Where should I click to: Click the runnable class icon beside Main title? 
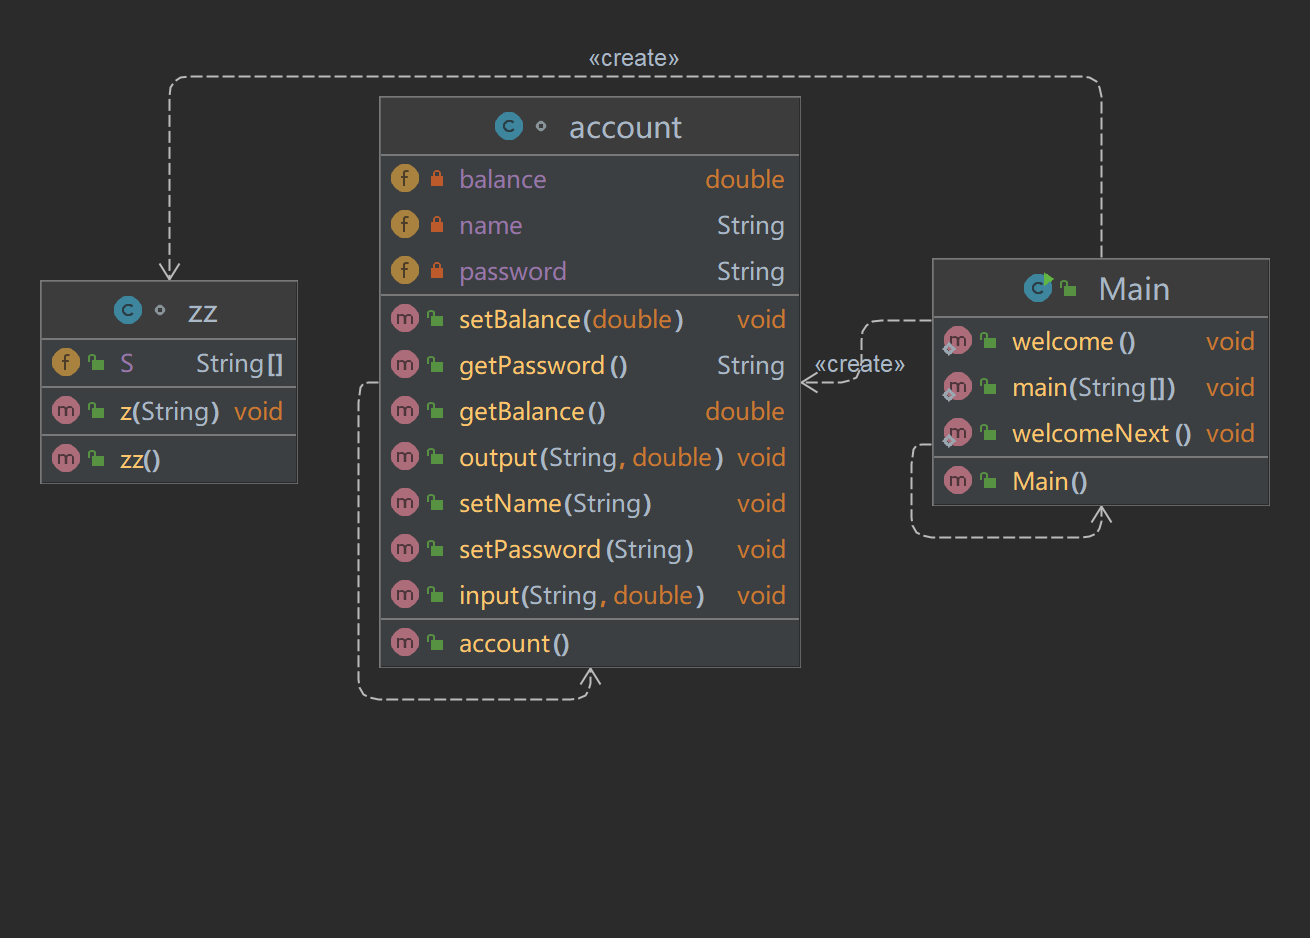tap(1038, 288)
